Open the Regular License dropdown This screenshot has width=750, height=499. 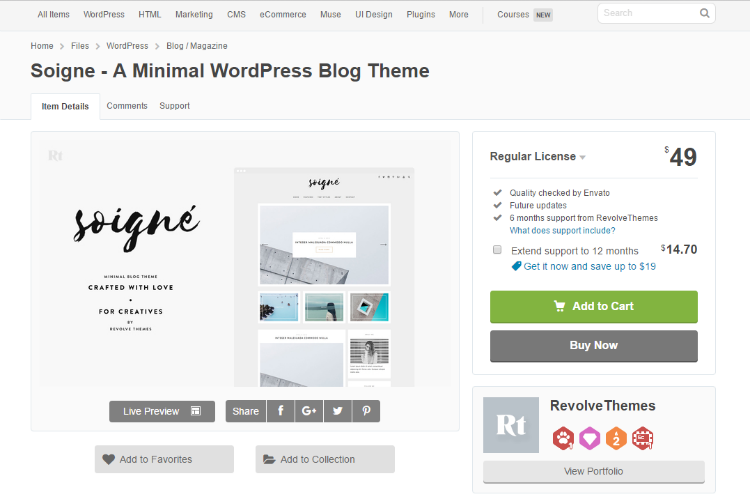click(x=537, y=156)
